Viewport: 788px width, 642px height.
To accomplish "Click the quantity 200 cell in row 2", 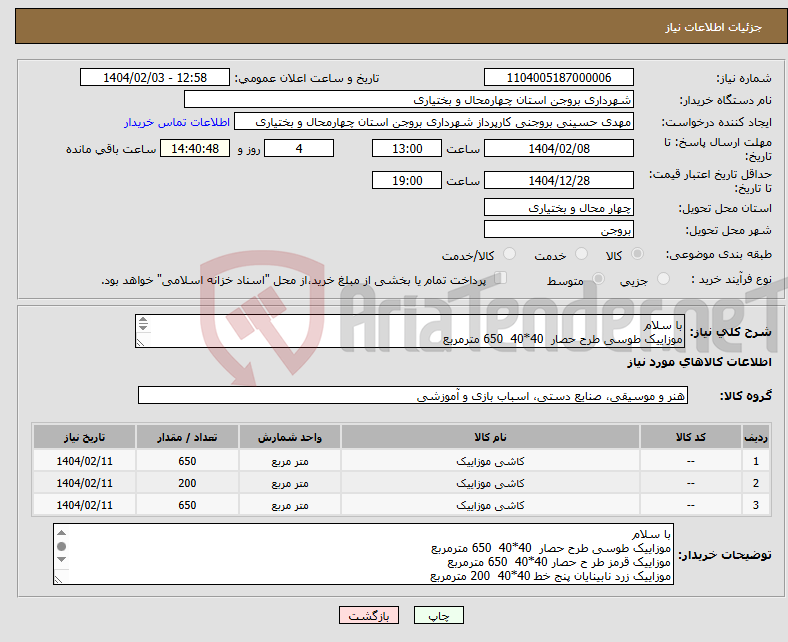I will click(x=187, y=483).
